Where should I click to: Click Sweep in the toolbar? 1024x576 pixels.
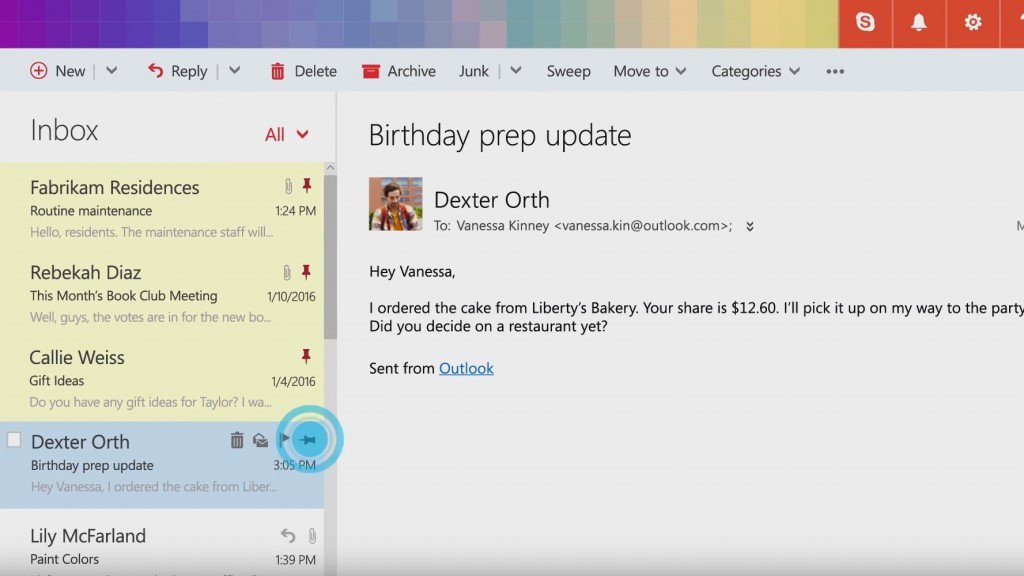(568, 71)
